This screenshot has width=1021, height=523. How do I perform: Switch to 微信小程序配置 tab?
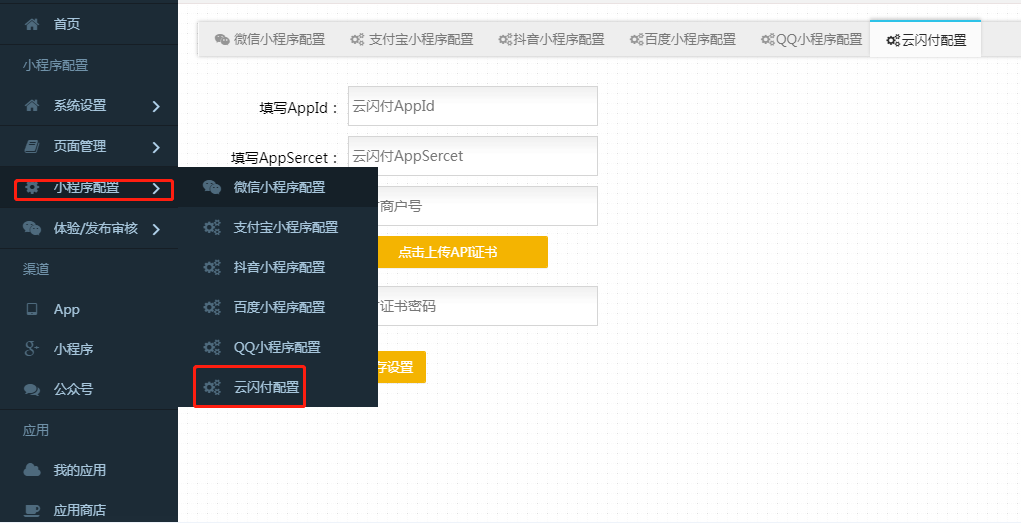(270, 39)
